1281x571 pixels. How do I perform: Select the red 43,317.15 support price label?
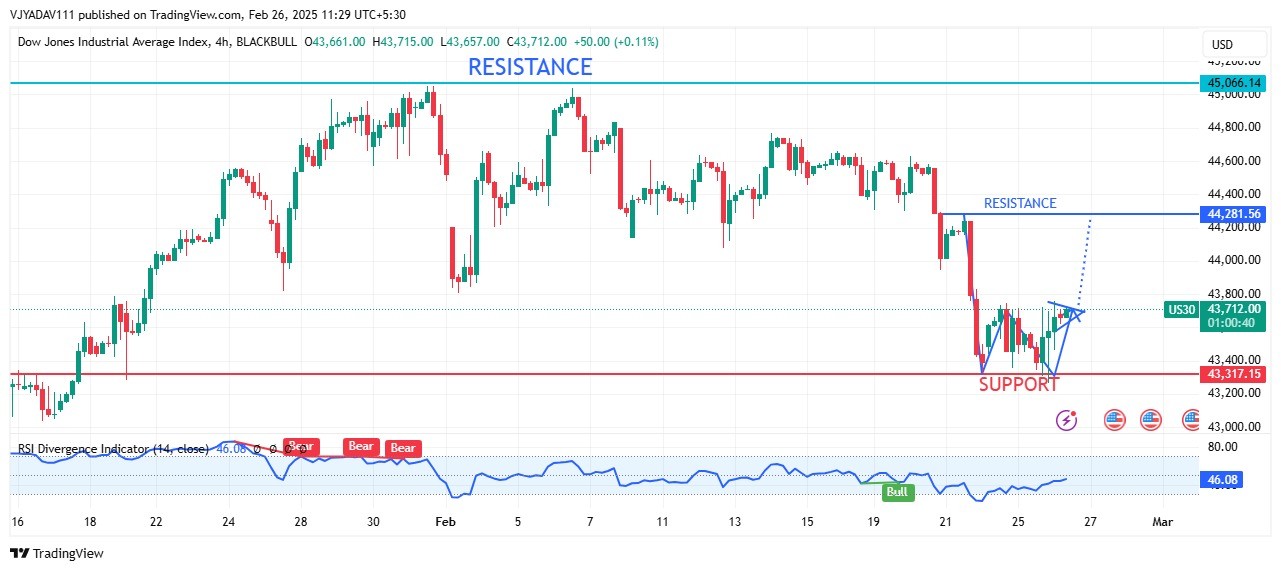tap(1234, 374)
